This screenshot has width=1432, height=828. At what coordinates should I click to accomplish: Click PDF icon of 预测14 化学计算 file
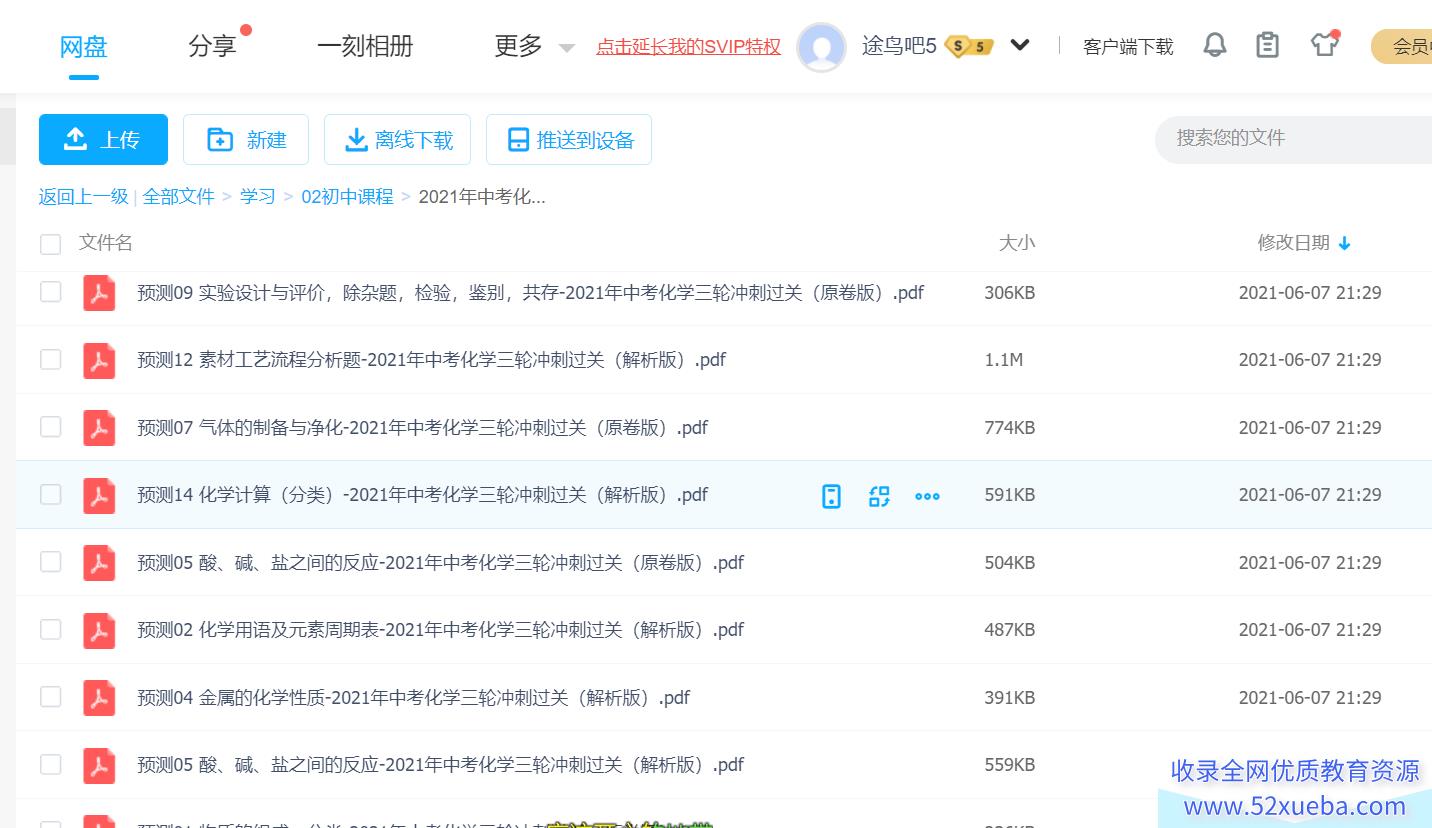point(99,495)
